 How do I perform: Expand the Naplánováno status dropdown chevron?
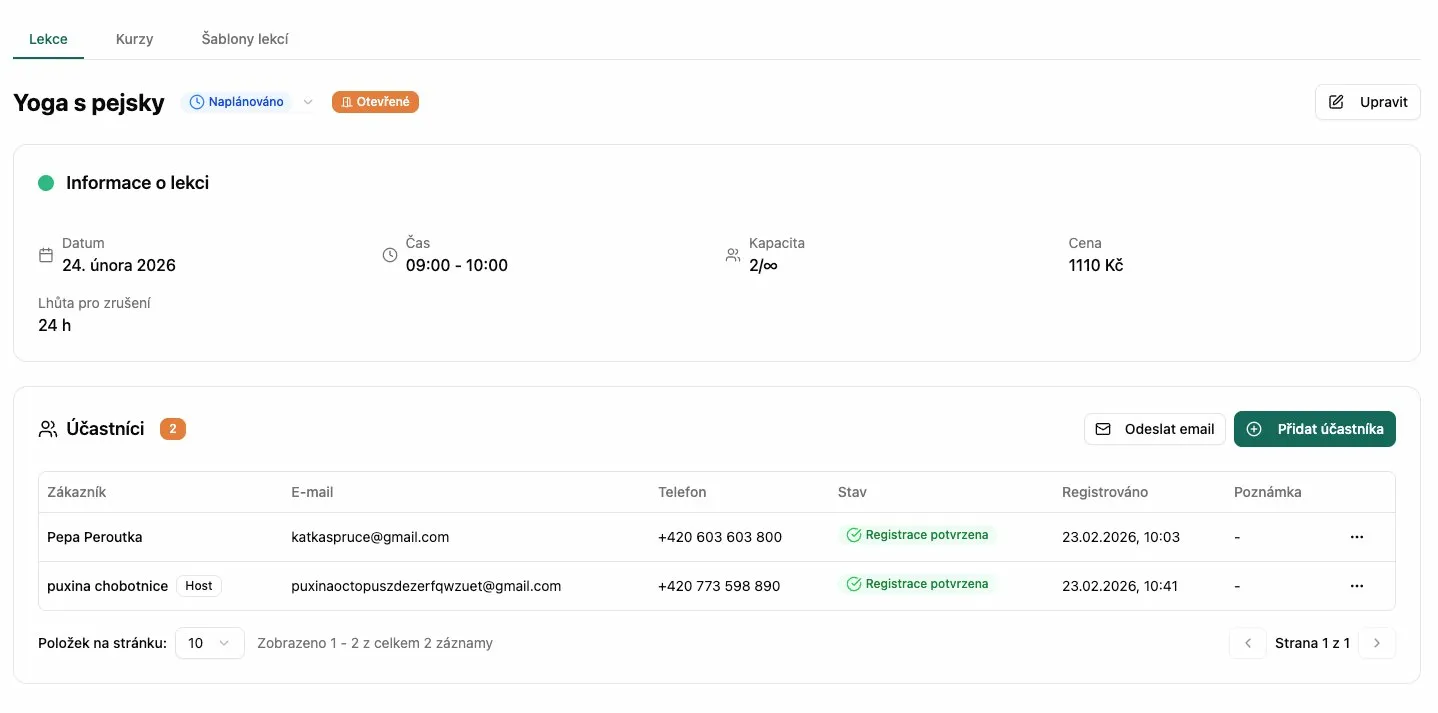(x=308, y=102)
